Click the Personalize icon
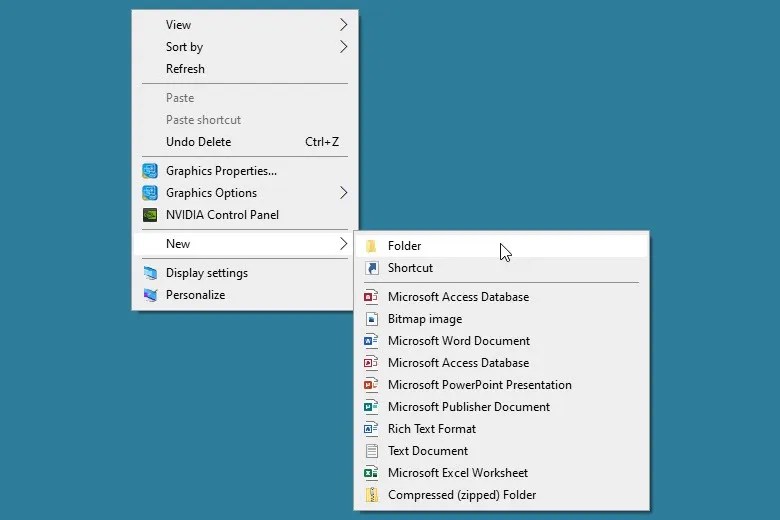Screen dimensions: 780x520 pos(150,295)
